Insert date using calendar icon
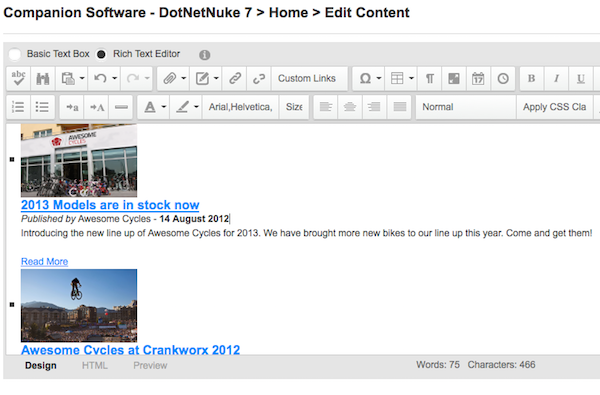This screenshot has height=395, width=600. point(478,78)
